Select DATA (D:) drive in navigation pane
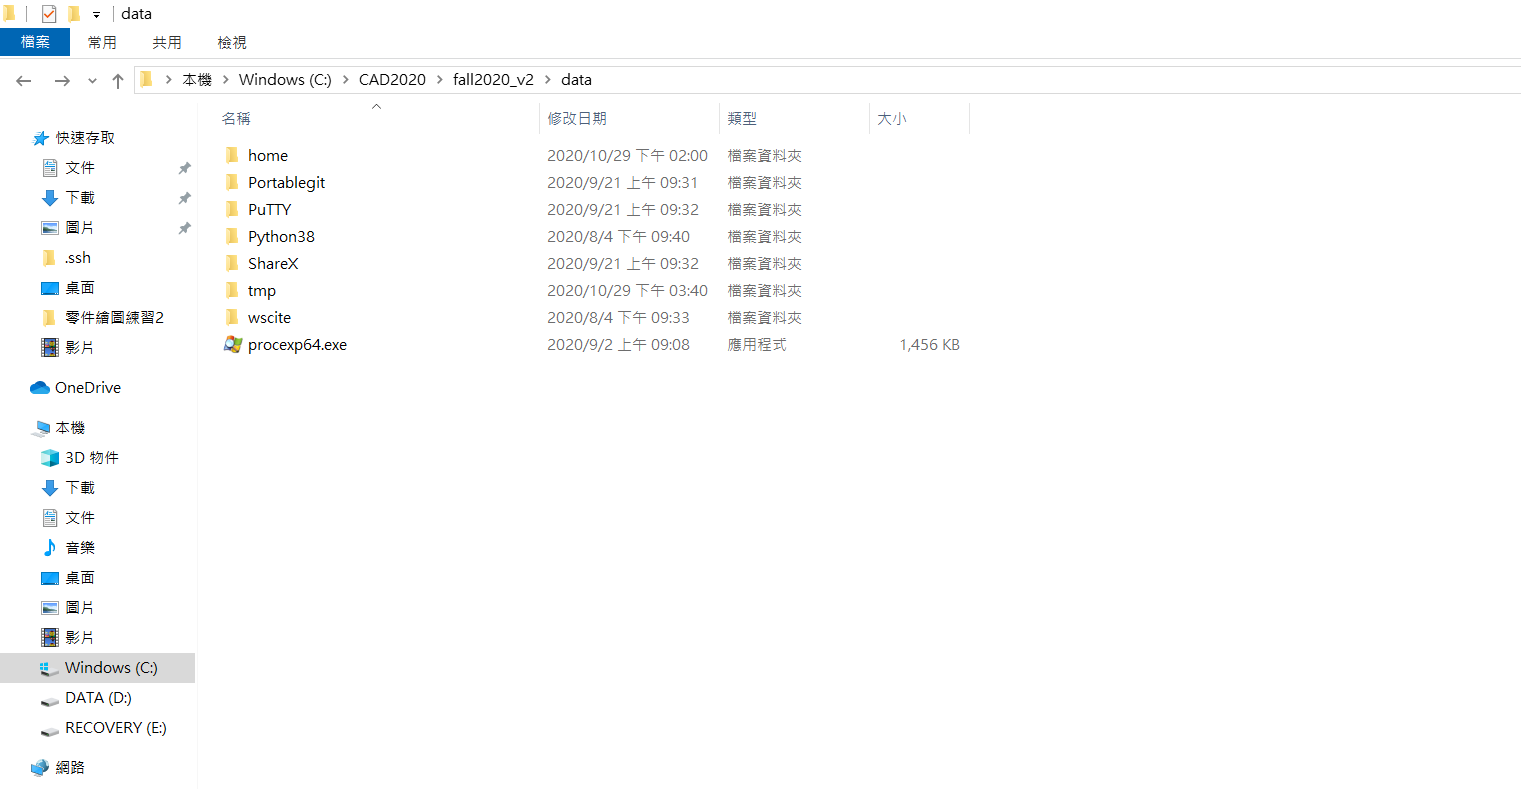The width and height of the screenshot is (1521, 789). [98, 698]
